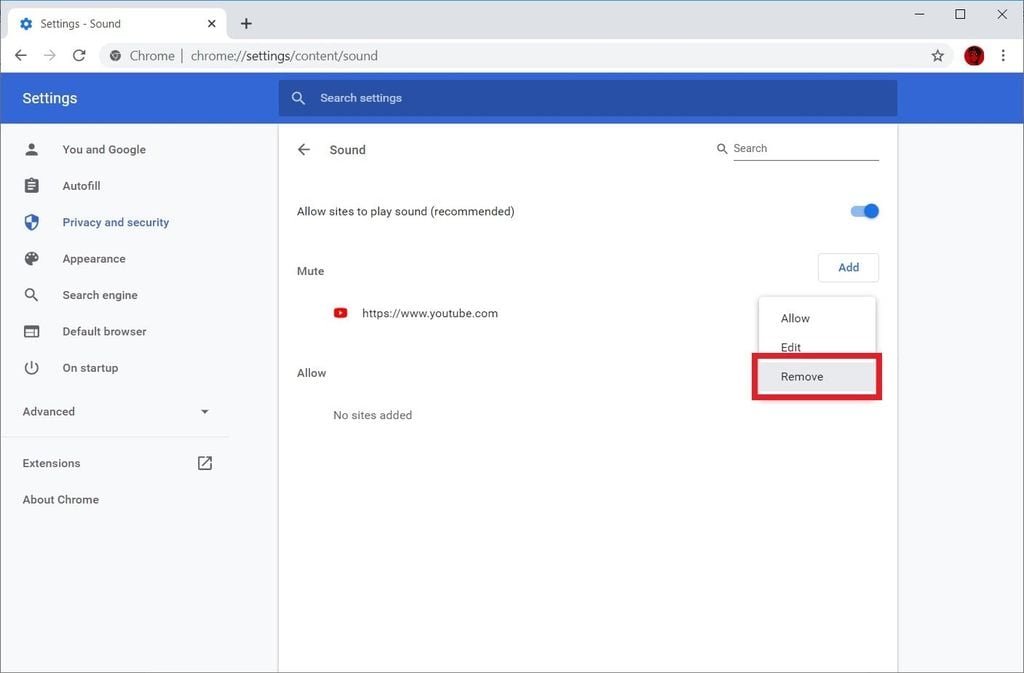Open Appearance settings
1024x673 pixels.
coord(93,258)
